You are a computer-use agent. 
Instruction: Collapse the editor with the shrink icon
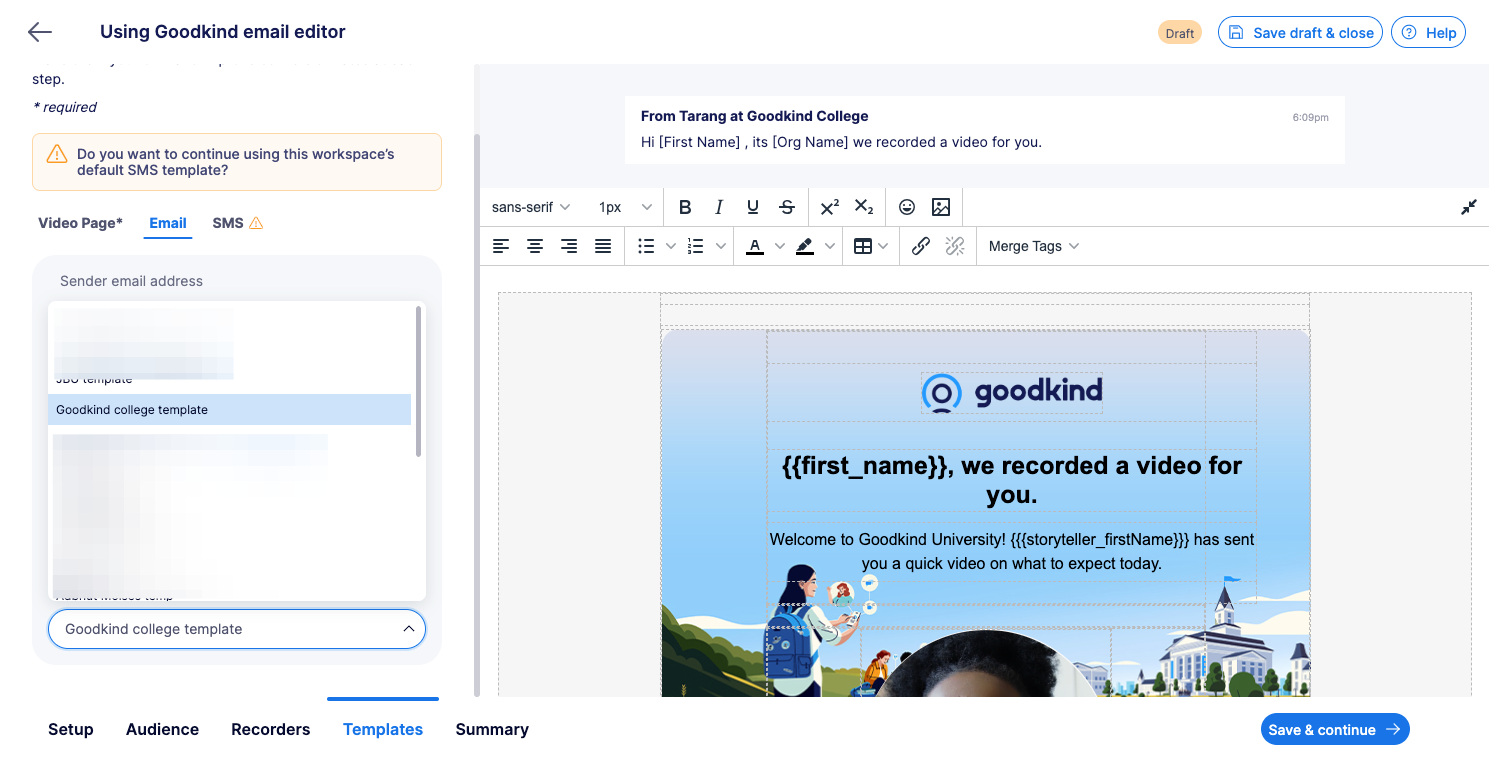pyautogui.click(x=1469, y=207)
